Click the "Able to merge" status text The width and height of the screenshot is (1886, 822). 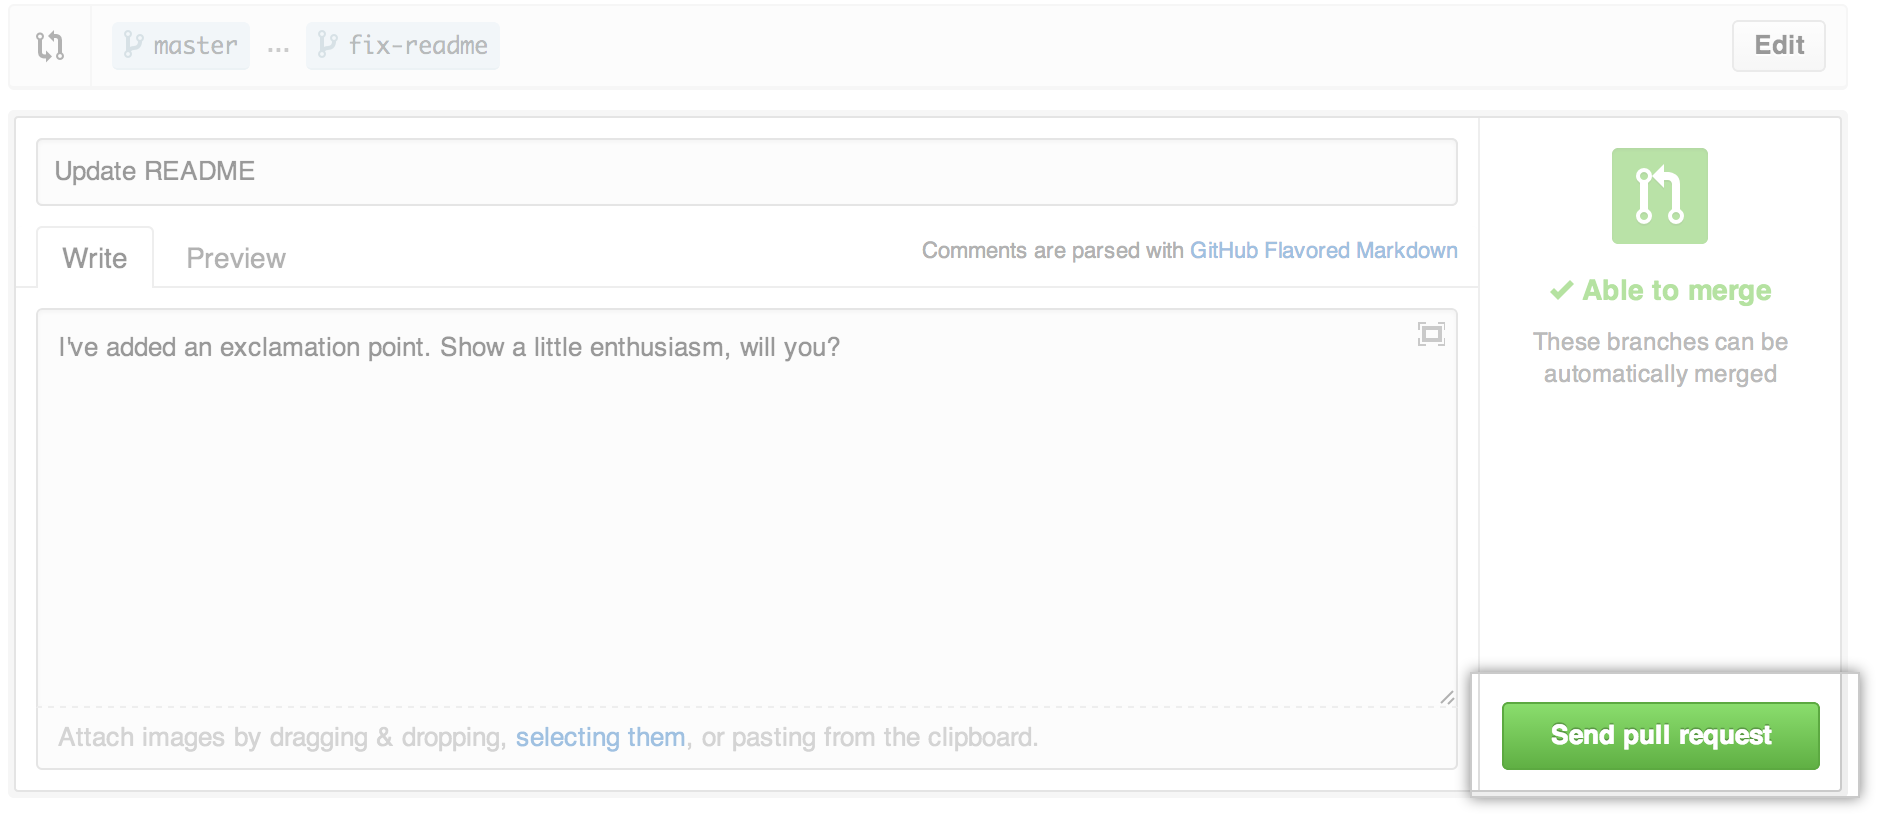pyautogui.click(x=1676, y=291)
